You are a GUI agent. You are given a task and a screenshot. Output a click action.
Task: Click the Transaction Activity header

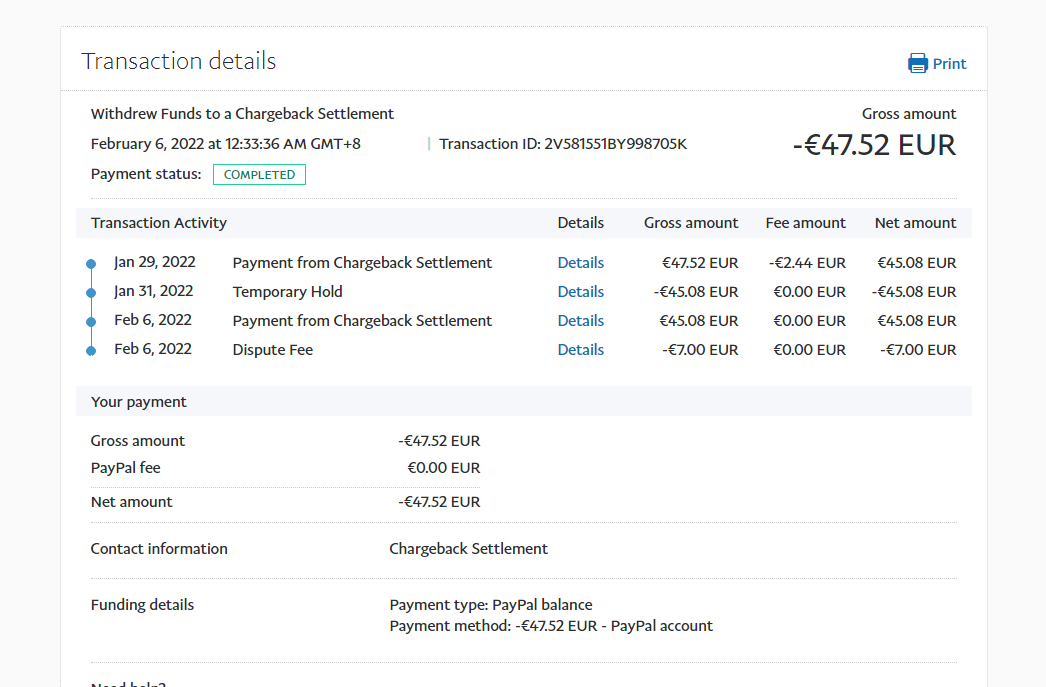pyautogui.click(x=159, y=223)
